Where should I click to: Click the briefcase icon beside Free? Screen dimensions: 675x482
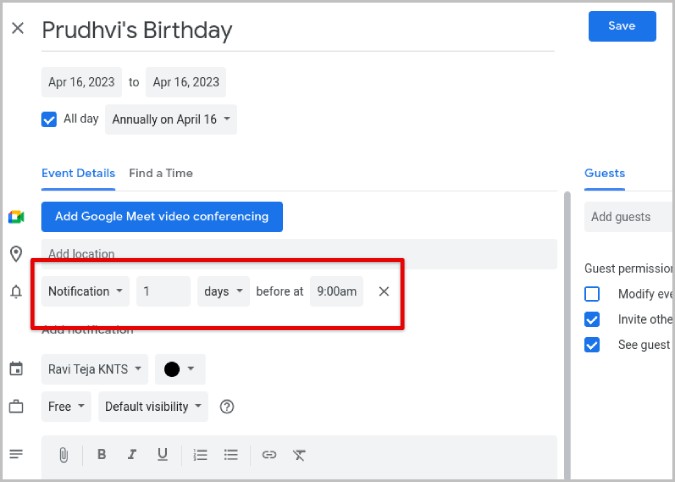coord(16,406)
